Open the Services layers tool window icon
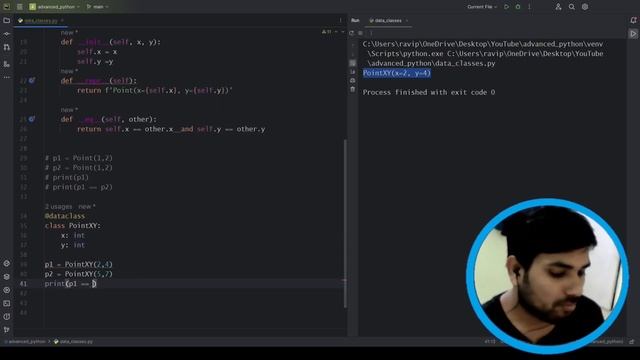640x360 pixels. click(x=7, y=277)
